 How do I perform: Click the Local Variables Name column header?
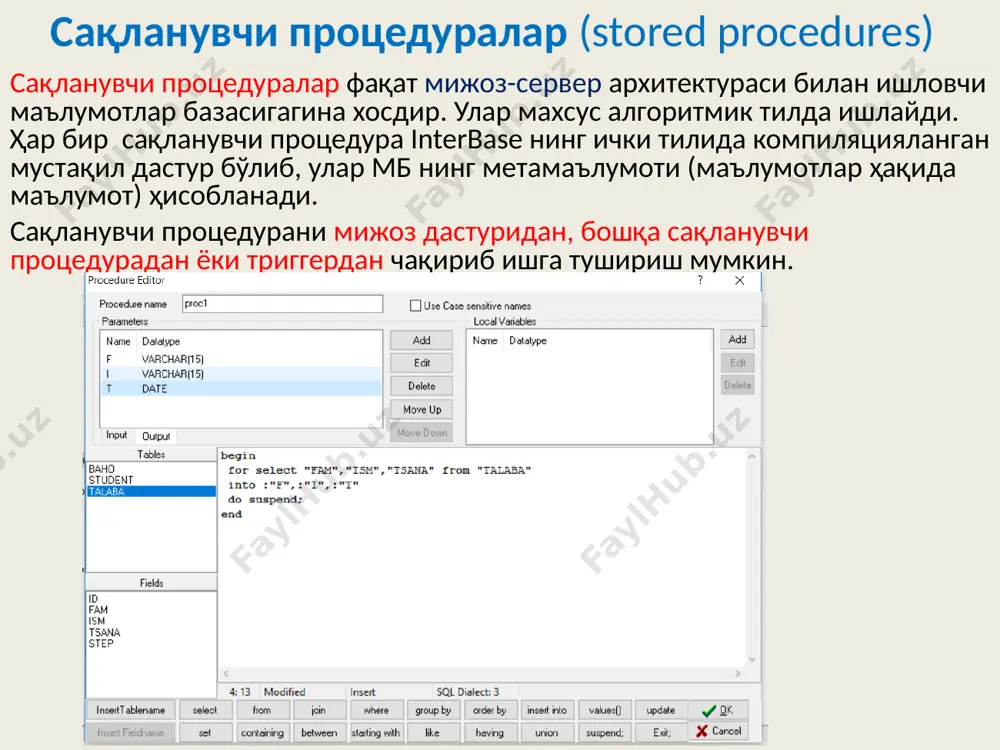click(485, 341)
